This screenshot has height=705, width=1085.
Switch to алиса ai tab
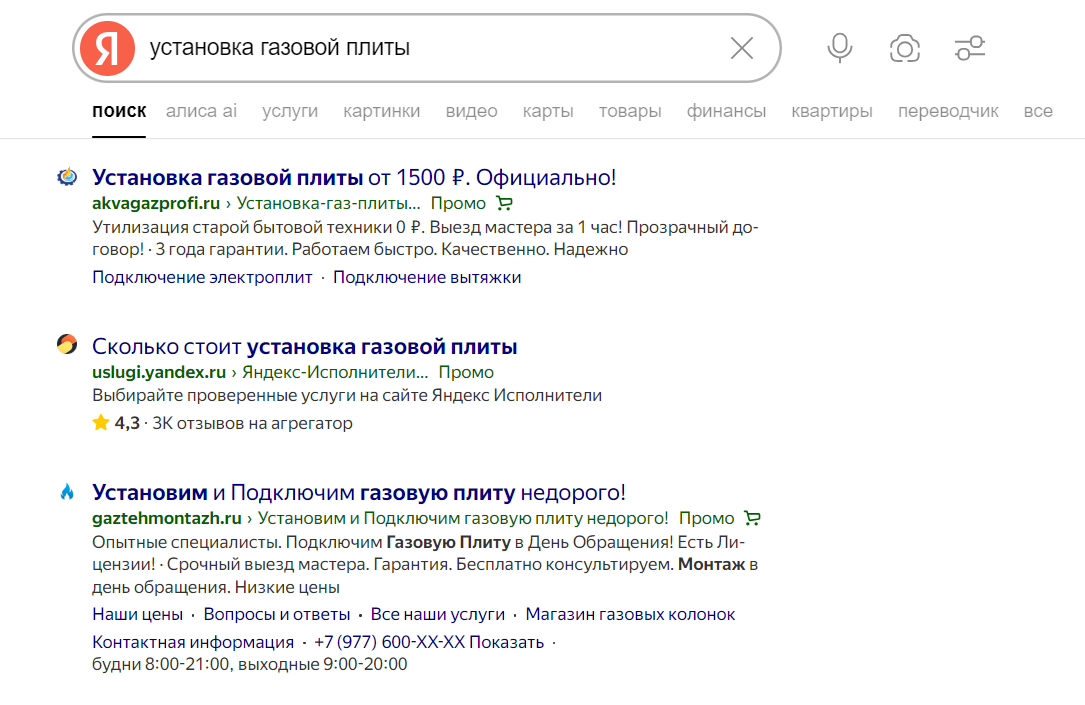pyautogui.click(x=201, y=111)
